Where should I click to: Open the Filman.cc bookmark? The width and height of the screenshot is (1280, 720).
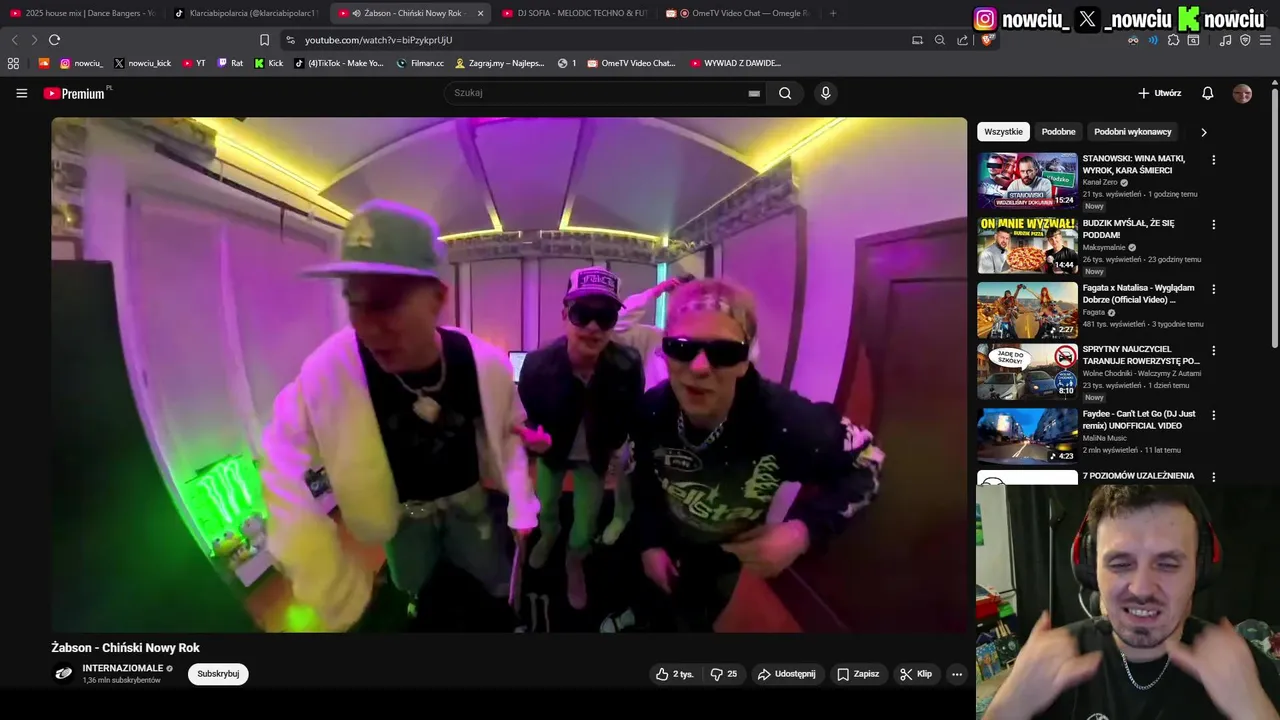[420, 63]
